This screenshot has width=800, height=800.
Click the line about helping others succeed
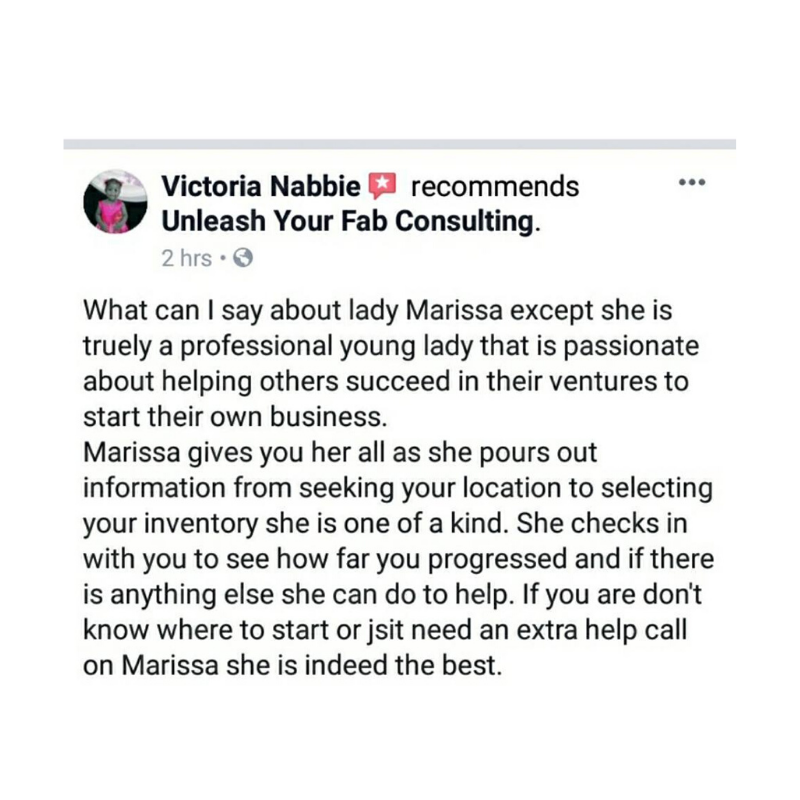[x=386, y=382]
